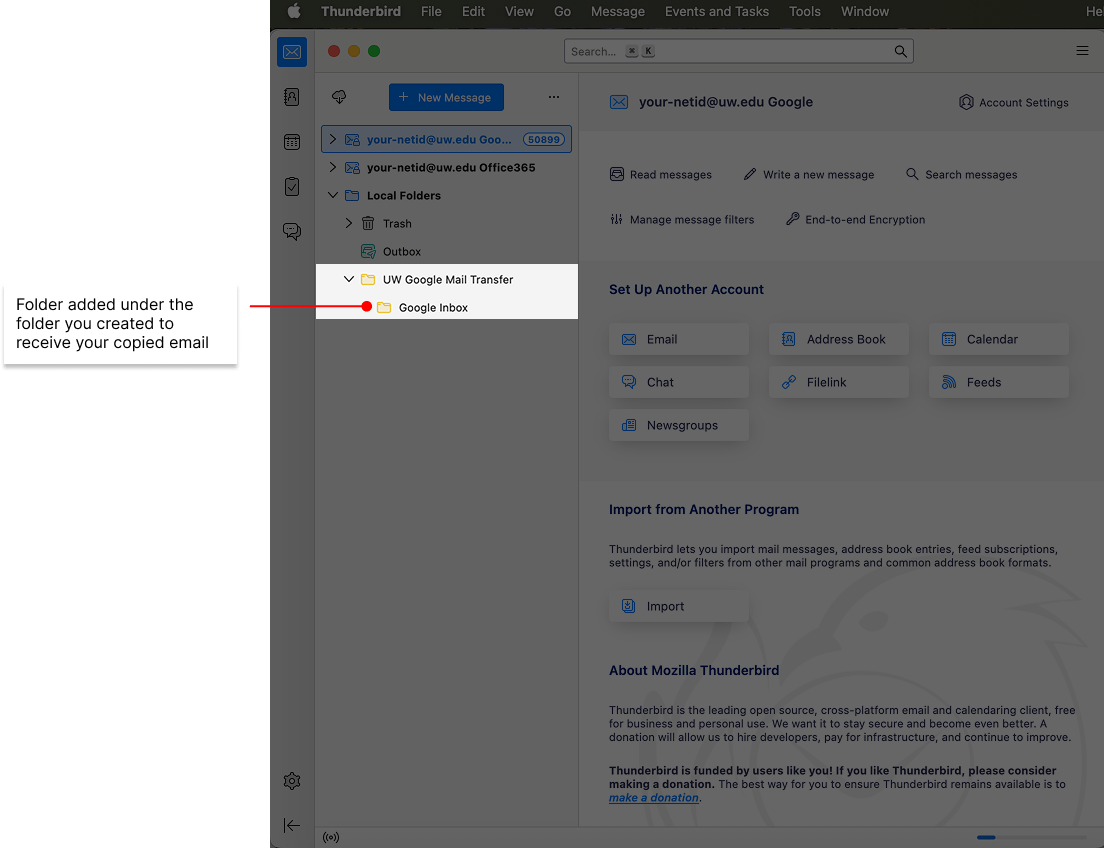Follow the make a donation link
The height and width of the screenshot is (848, 1104).
[654, 798]
